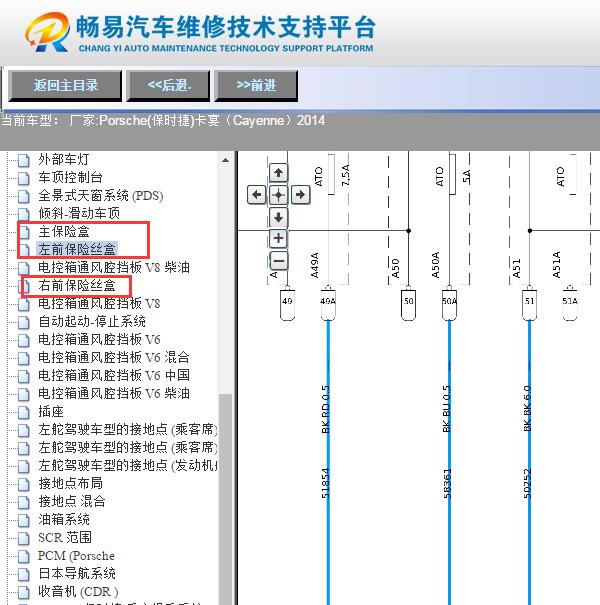This screenshot has height=605, width=600.
Task: Click document icon beside 油箱系统
Action: coord(24,520)
